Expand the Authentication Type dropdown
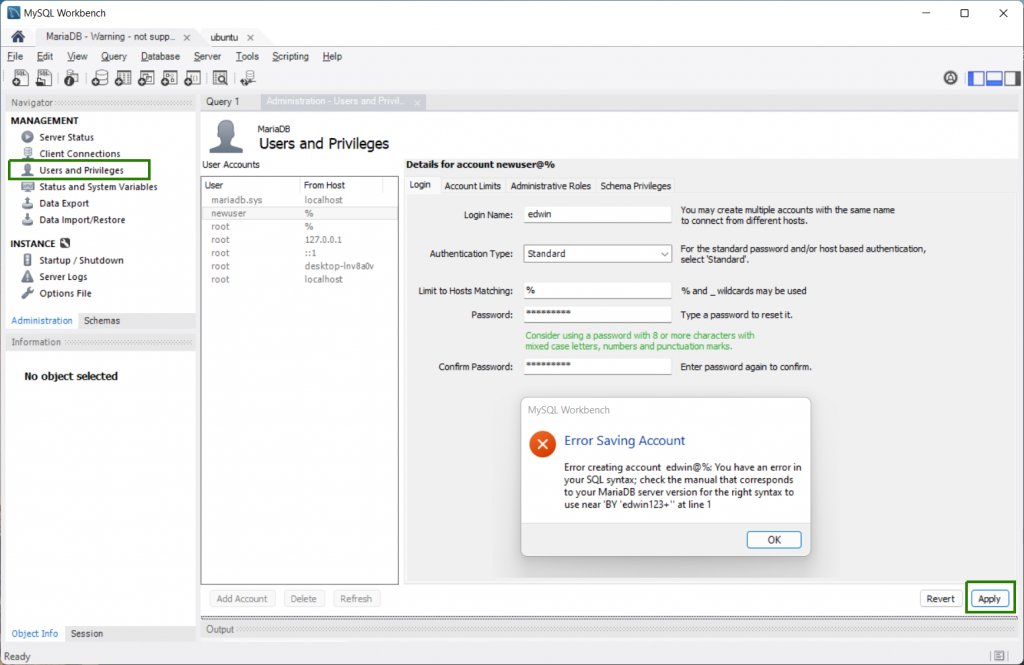Screen dimensions: 1024x665 [x=664, y=254]
